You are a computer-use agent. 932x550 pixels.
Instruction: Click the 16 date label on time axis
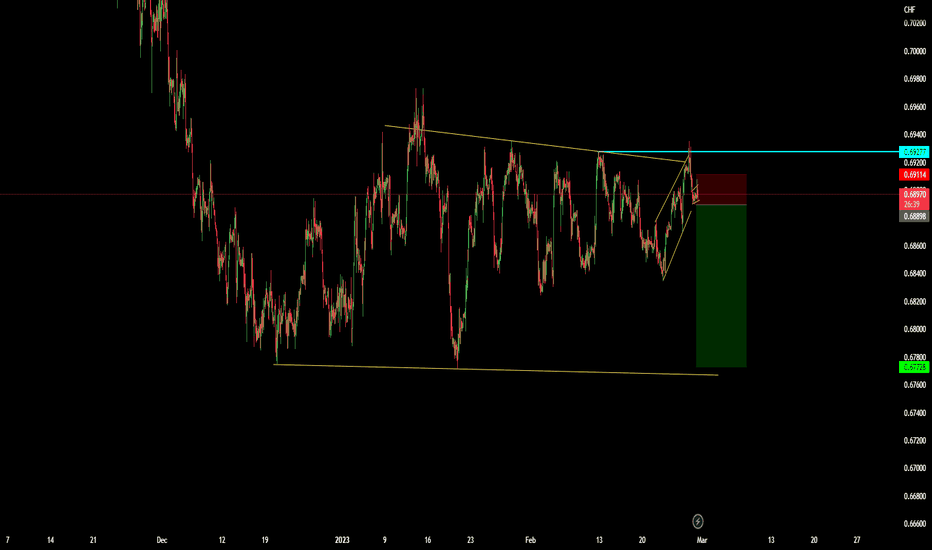click(x=427, y=540)
